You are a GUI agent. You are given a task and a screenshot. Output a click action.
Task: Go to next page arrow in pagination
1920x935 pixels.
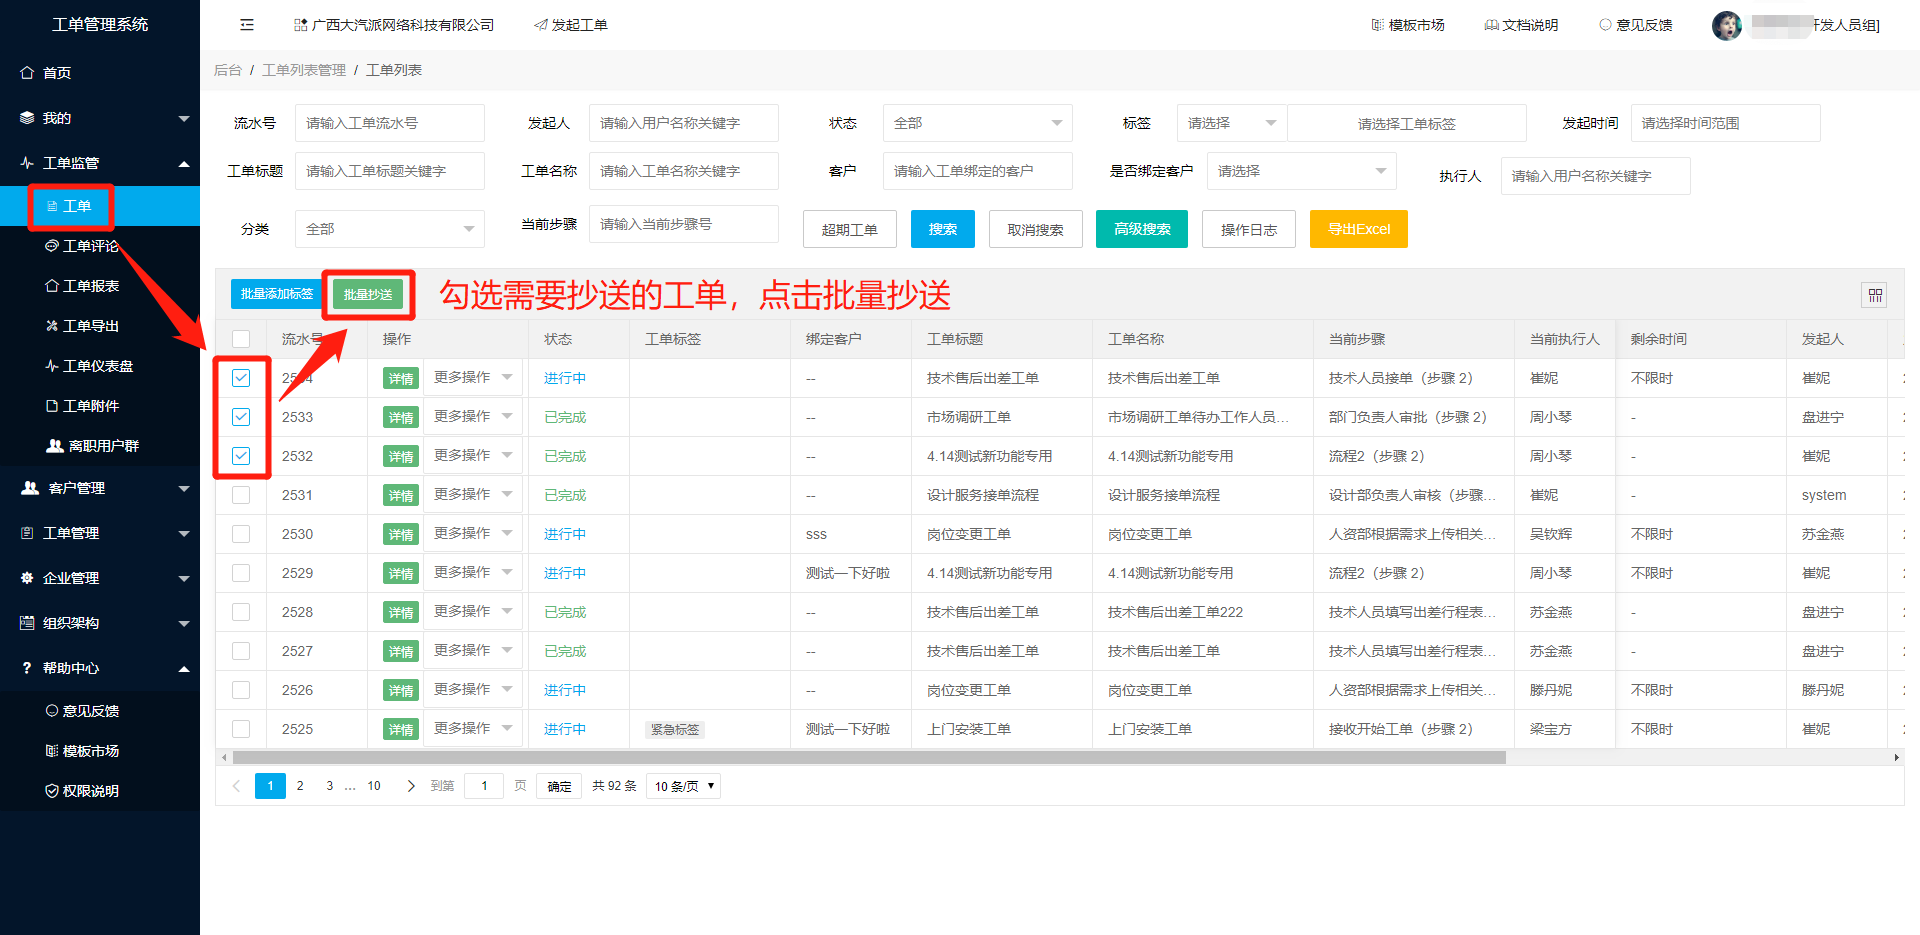411,786
